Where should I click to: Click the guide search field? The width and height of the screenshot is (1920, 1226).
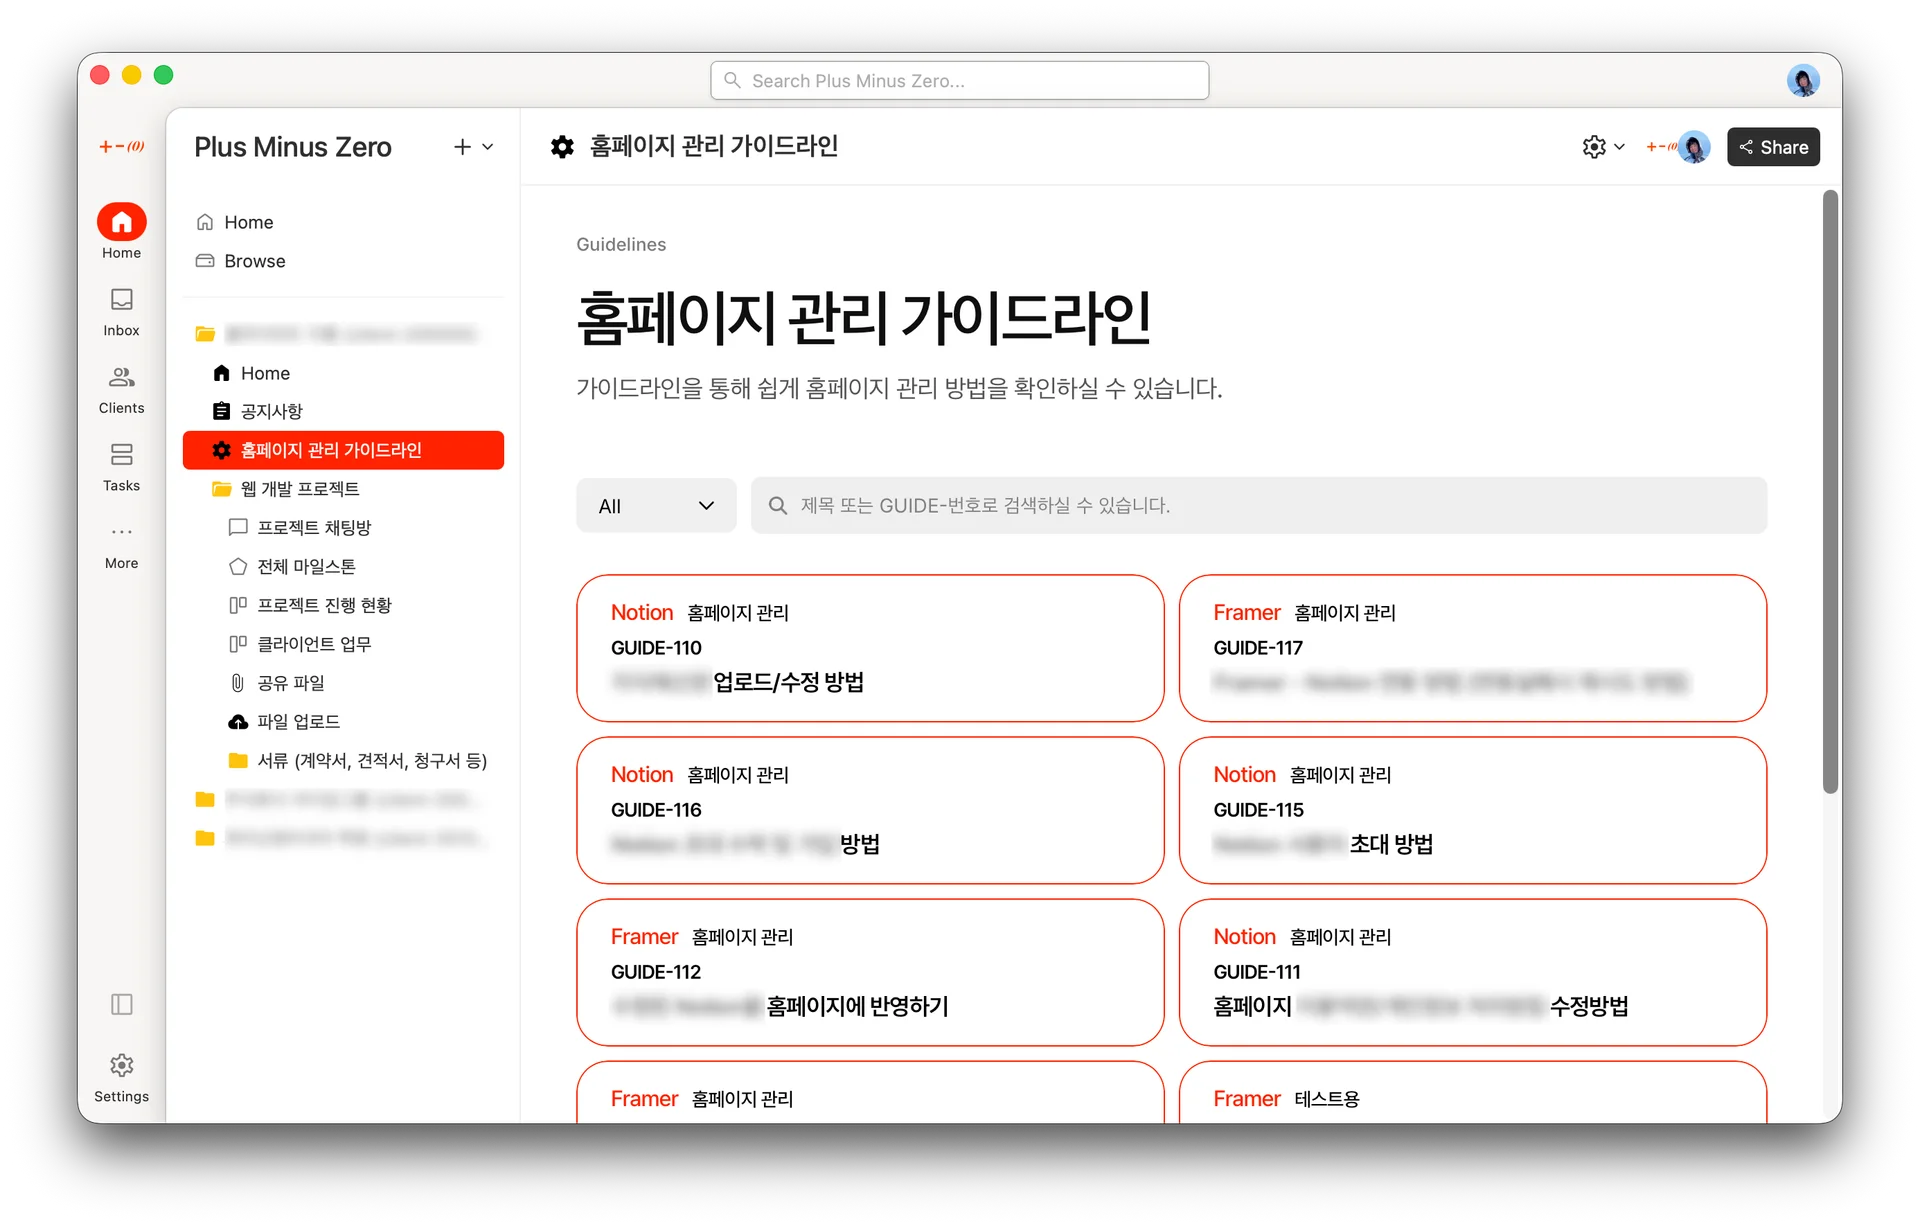click(1258, 506)
